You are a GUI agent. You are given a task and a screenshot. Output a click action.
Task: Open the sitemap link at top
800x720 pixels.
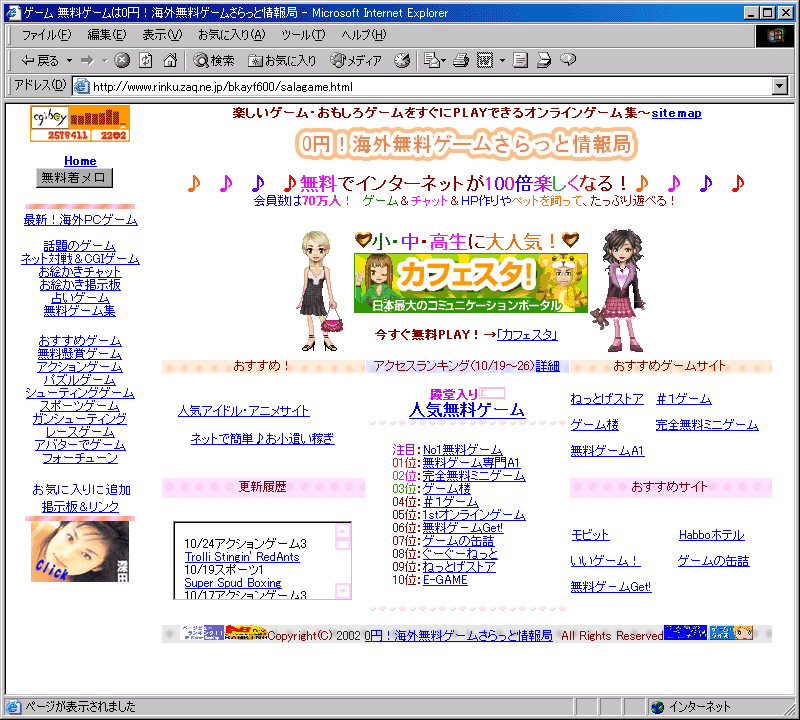[x=676, y=113]
